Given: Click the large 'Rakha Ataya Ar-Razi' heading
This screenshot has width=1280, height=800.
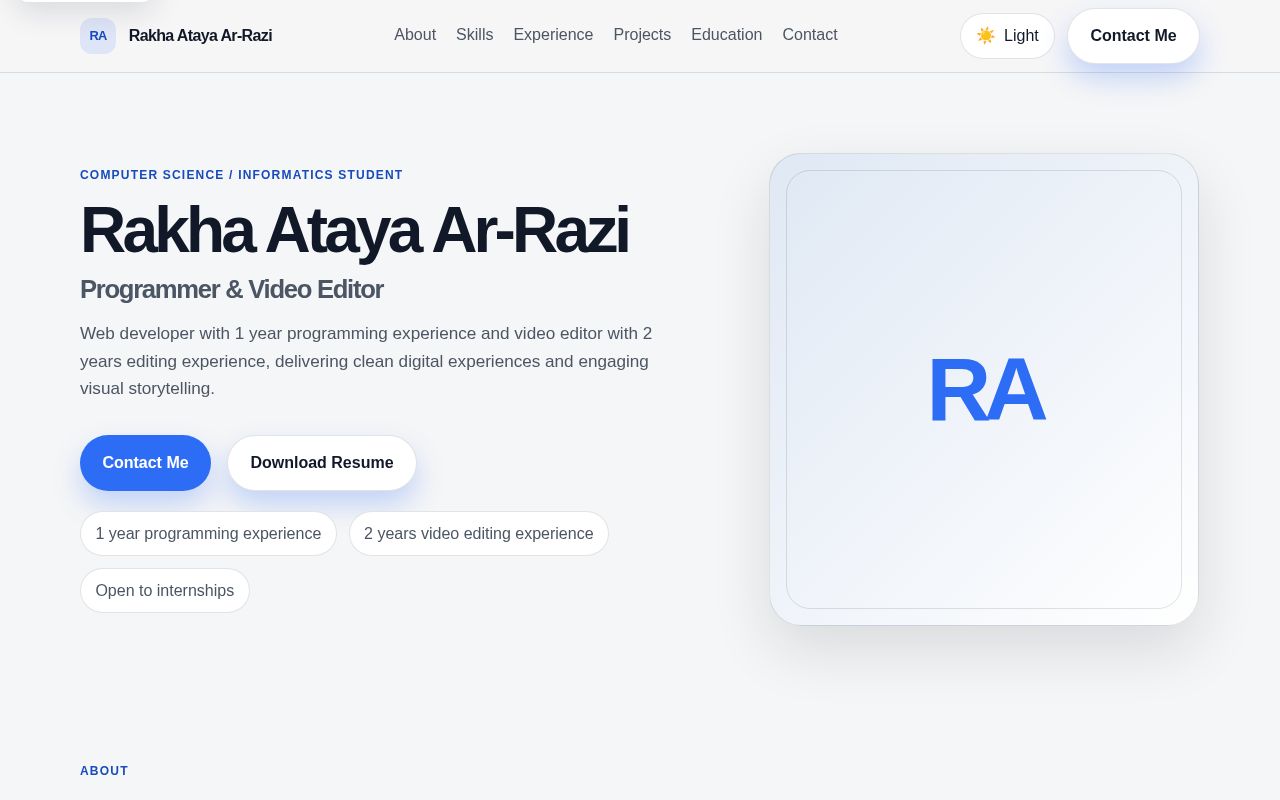Looking at the screenshot, I should click(354, 230).
